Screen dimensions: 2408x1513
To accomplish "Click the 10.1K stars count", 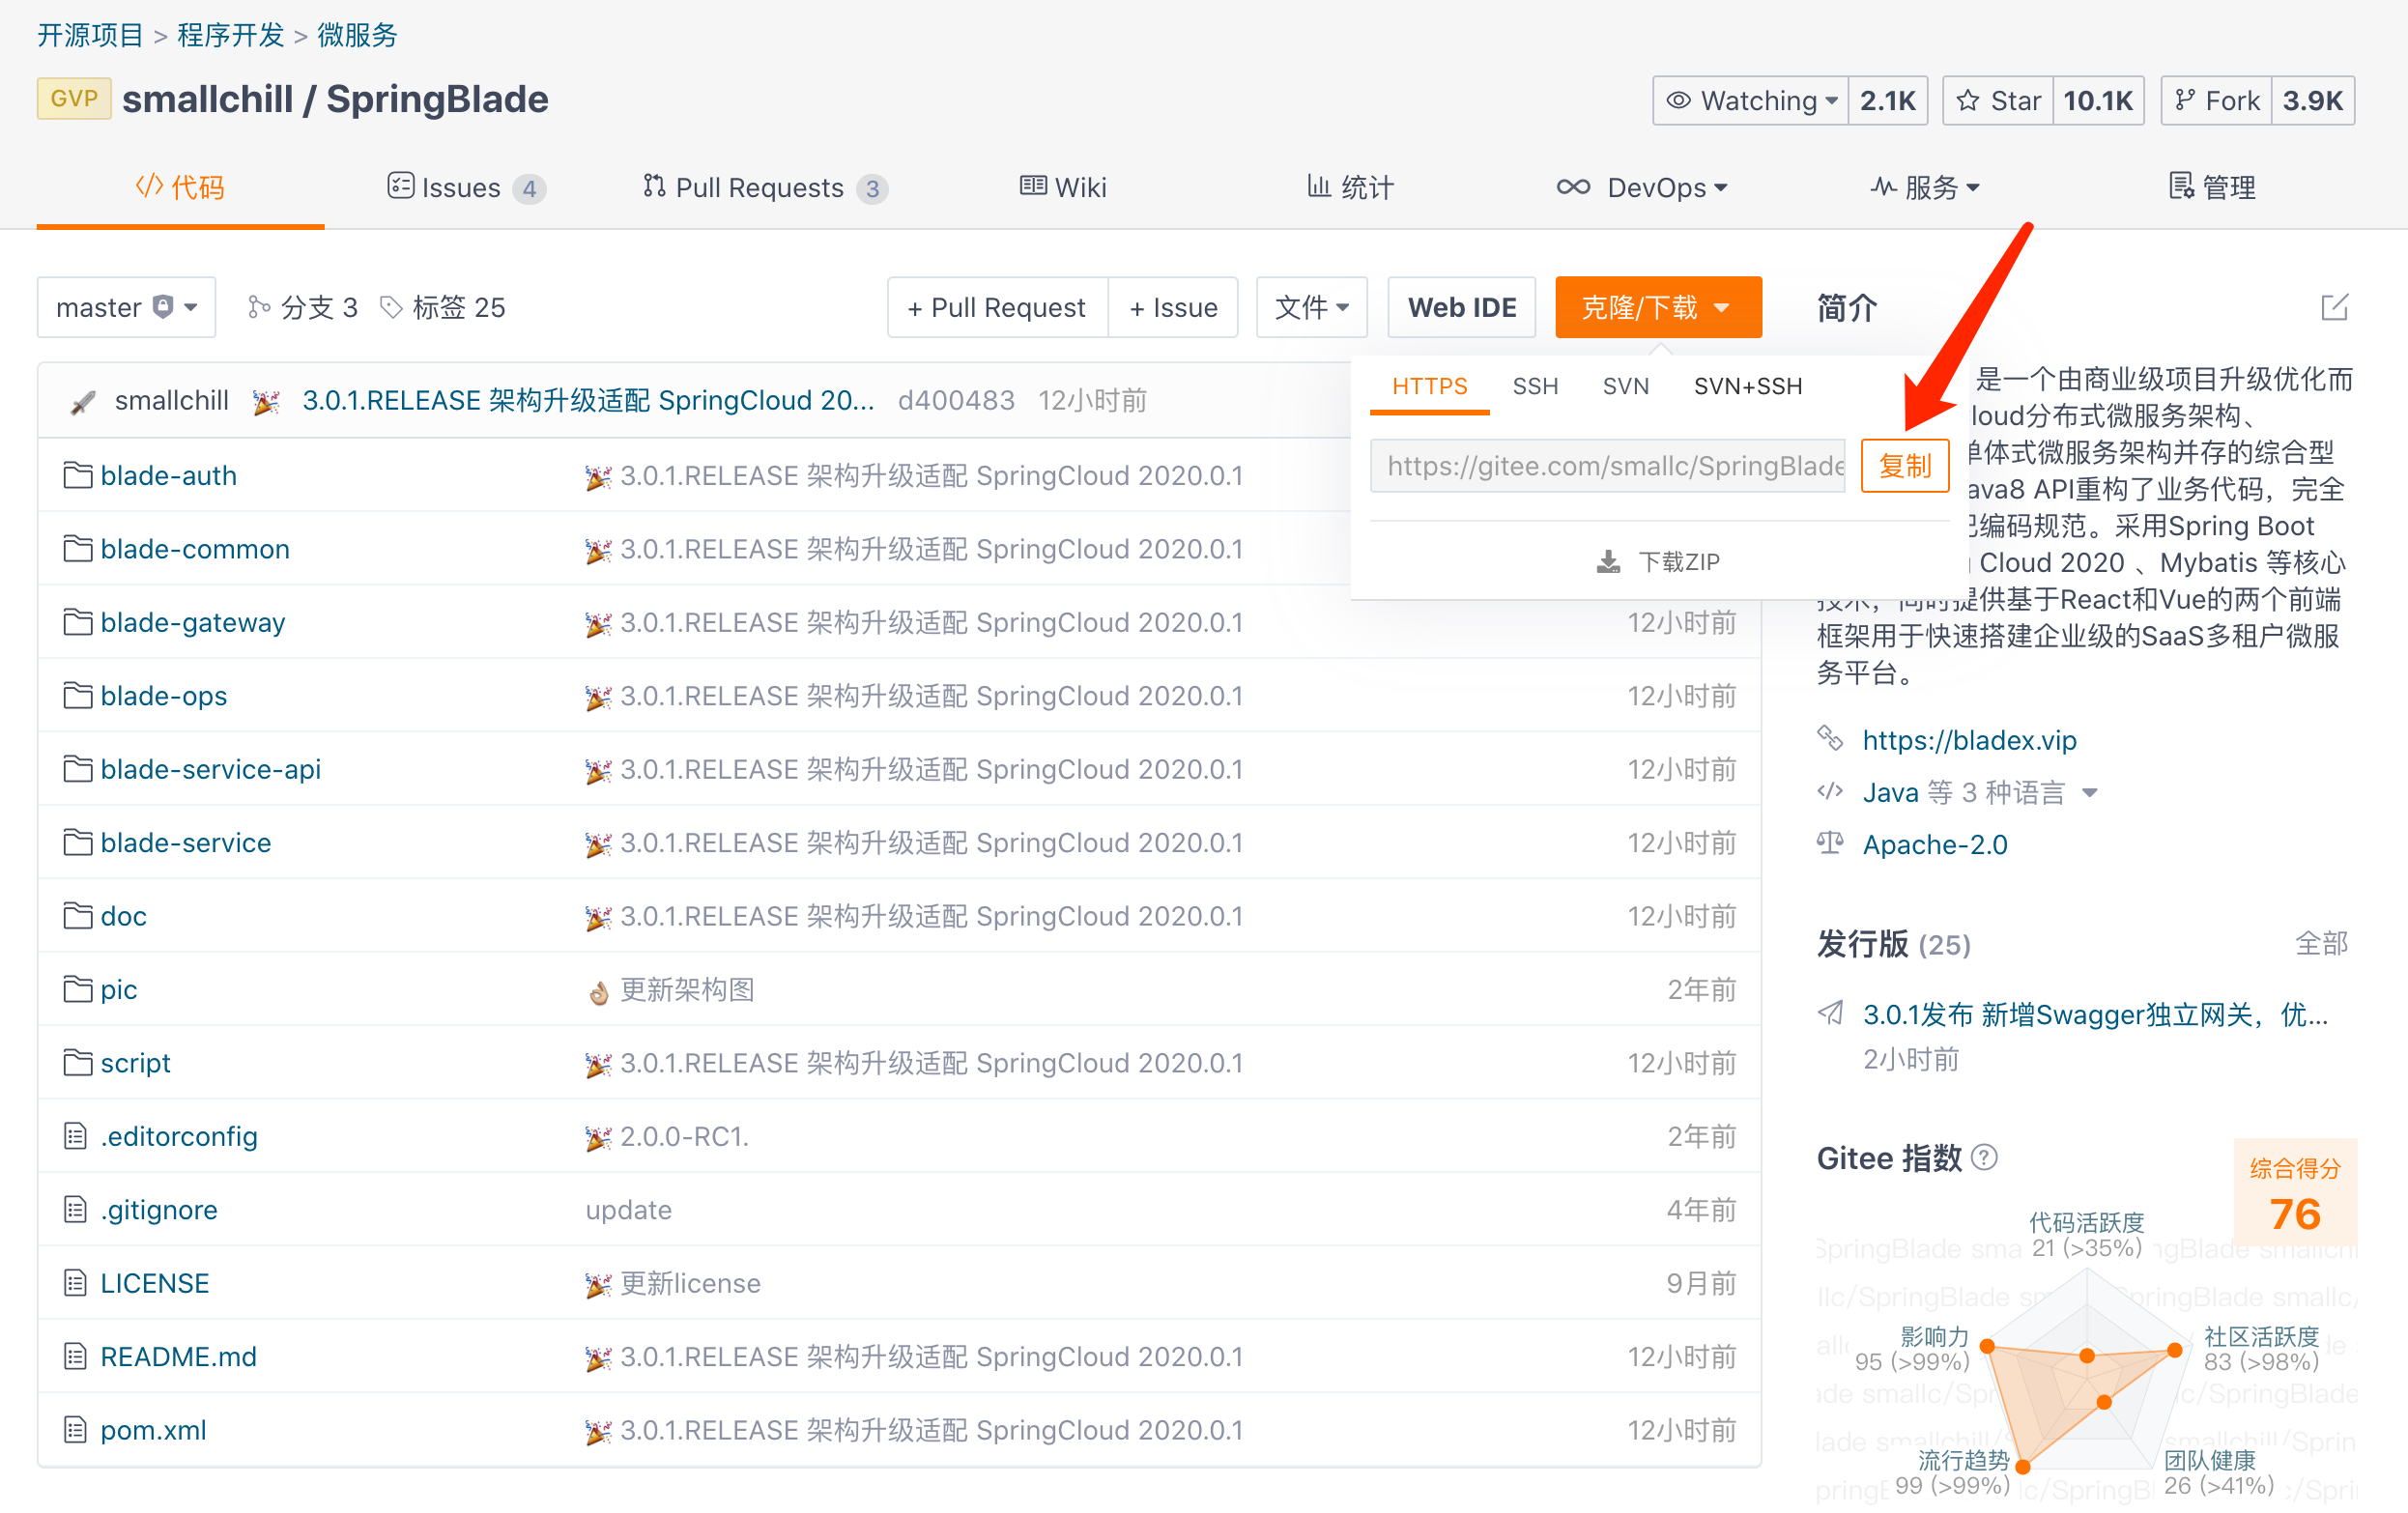I will 2098,100.
